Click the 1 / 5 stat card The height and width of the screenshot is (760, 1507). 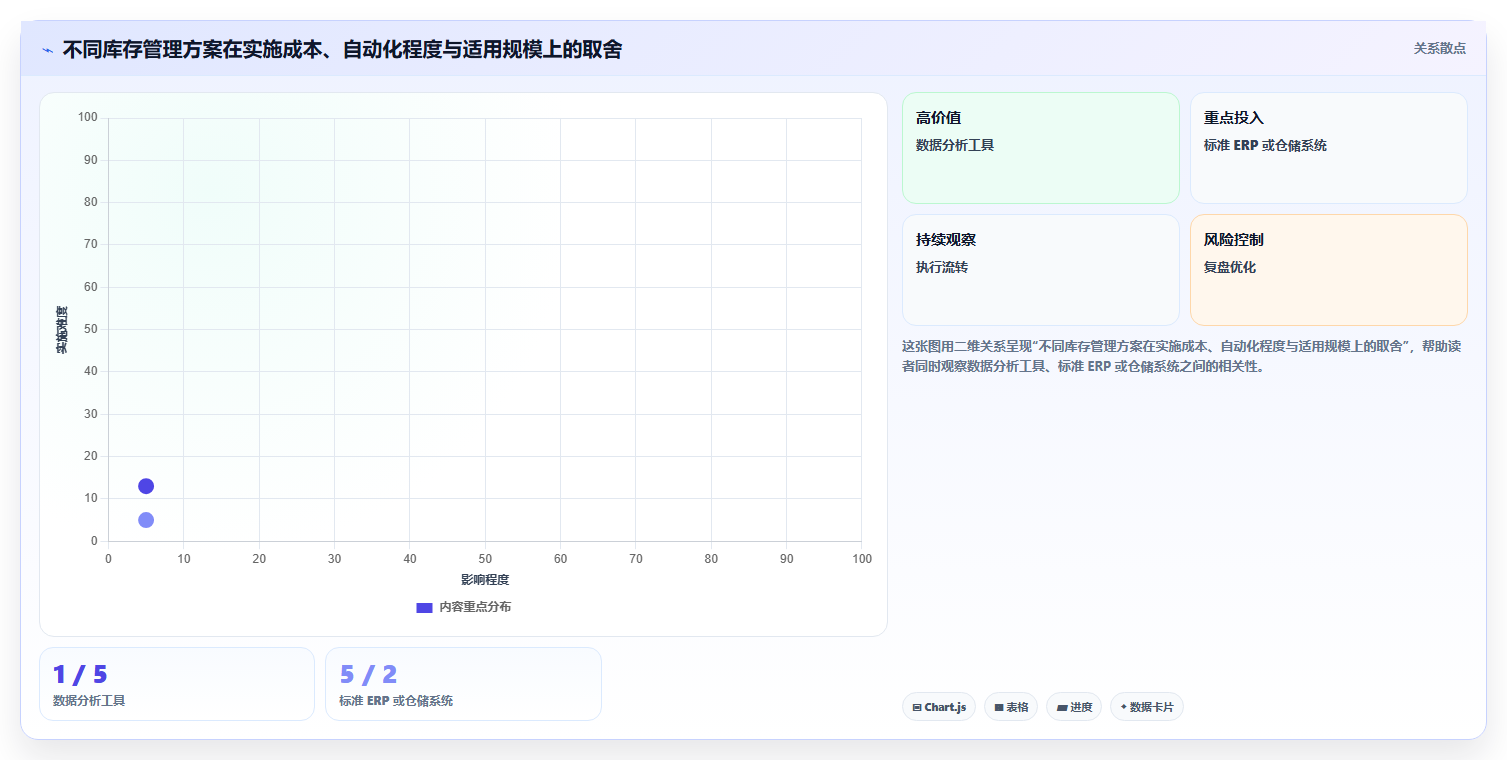tap(177, 684)
